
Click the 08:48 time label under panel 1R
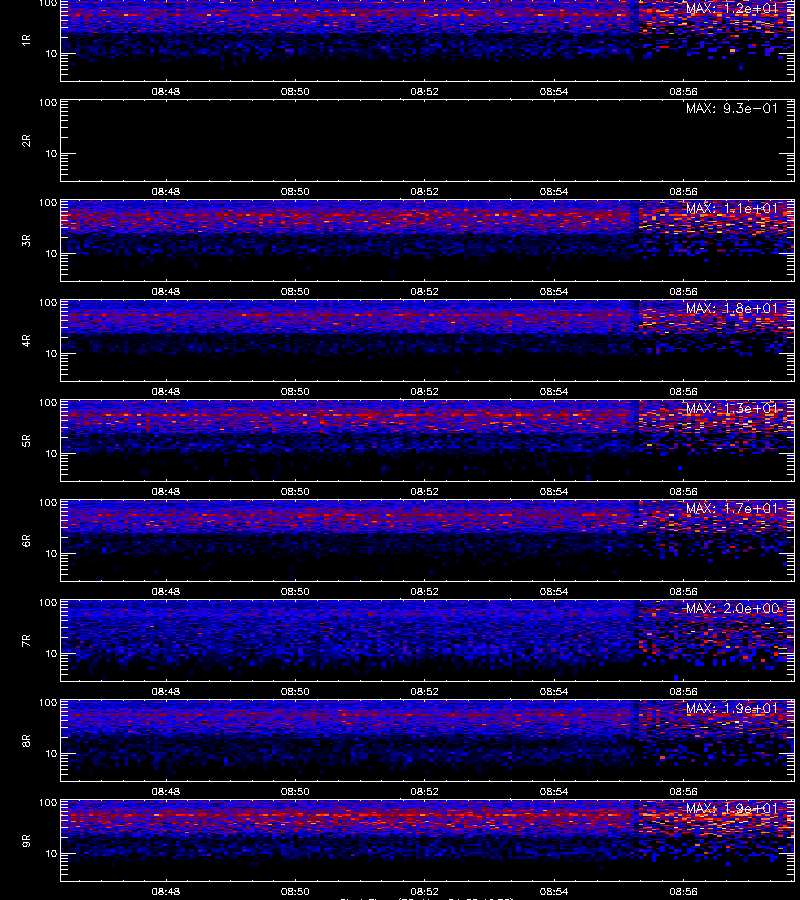click(166, 91)
